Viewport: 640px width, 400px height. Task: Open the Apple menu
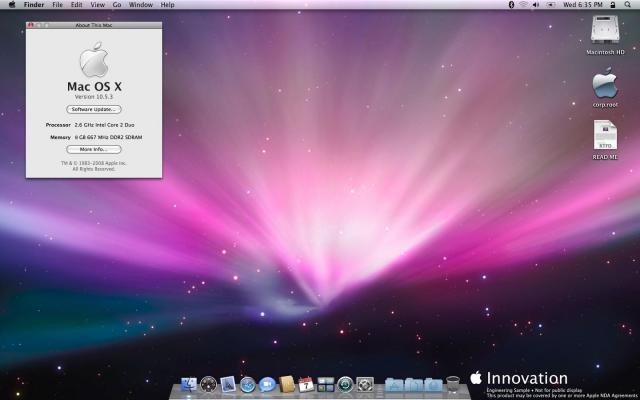[x=12, y=4]
